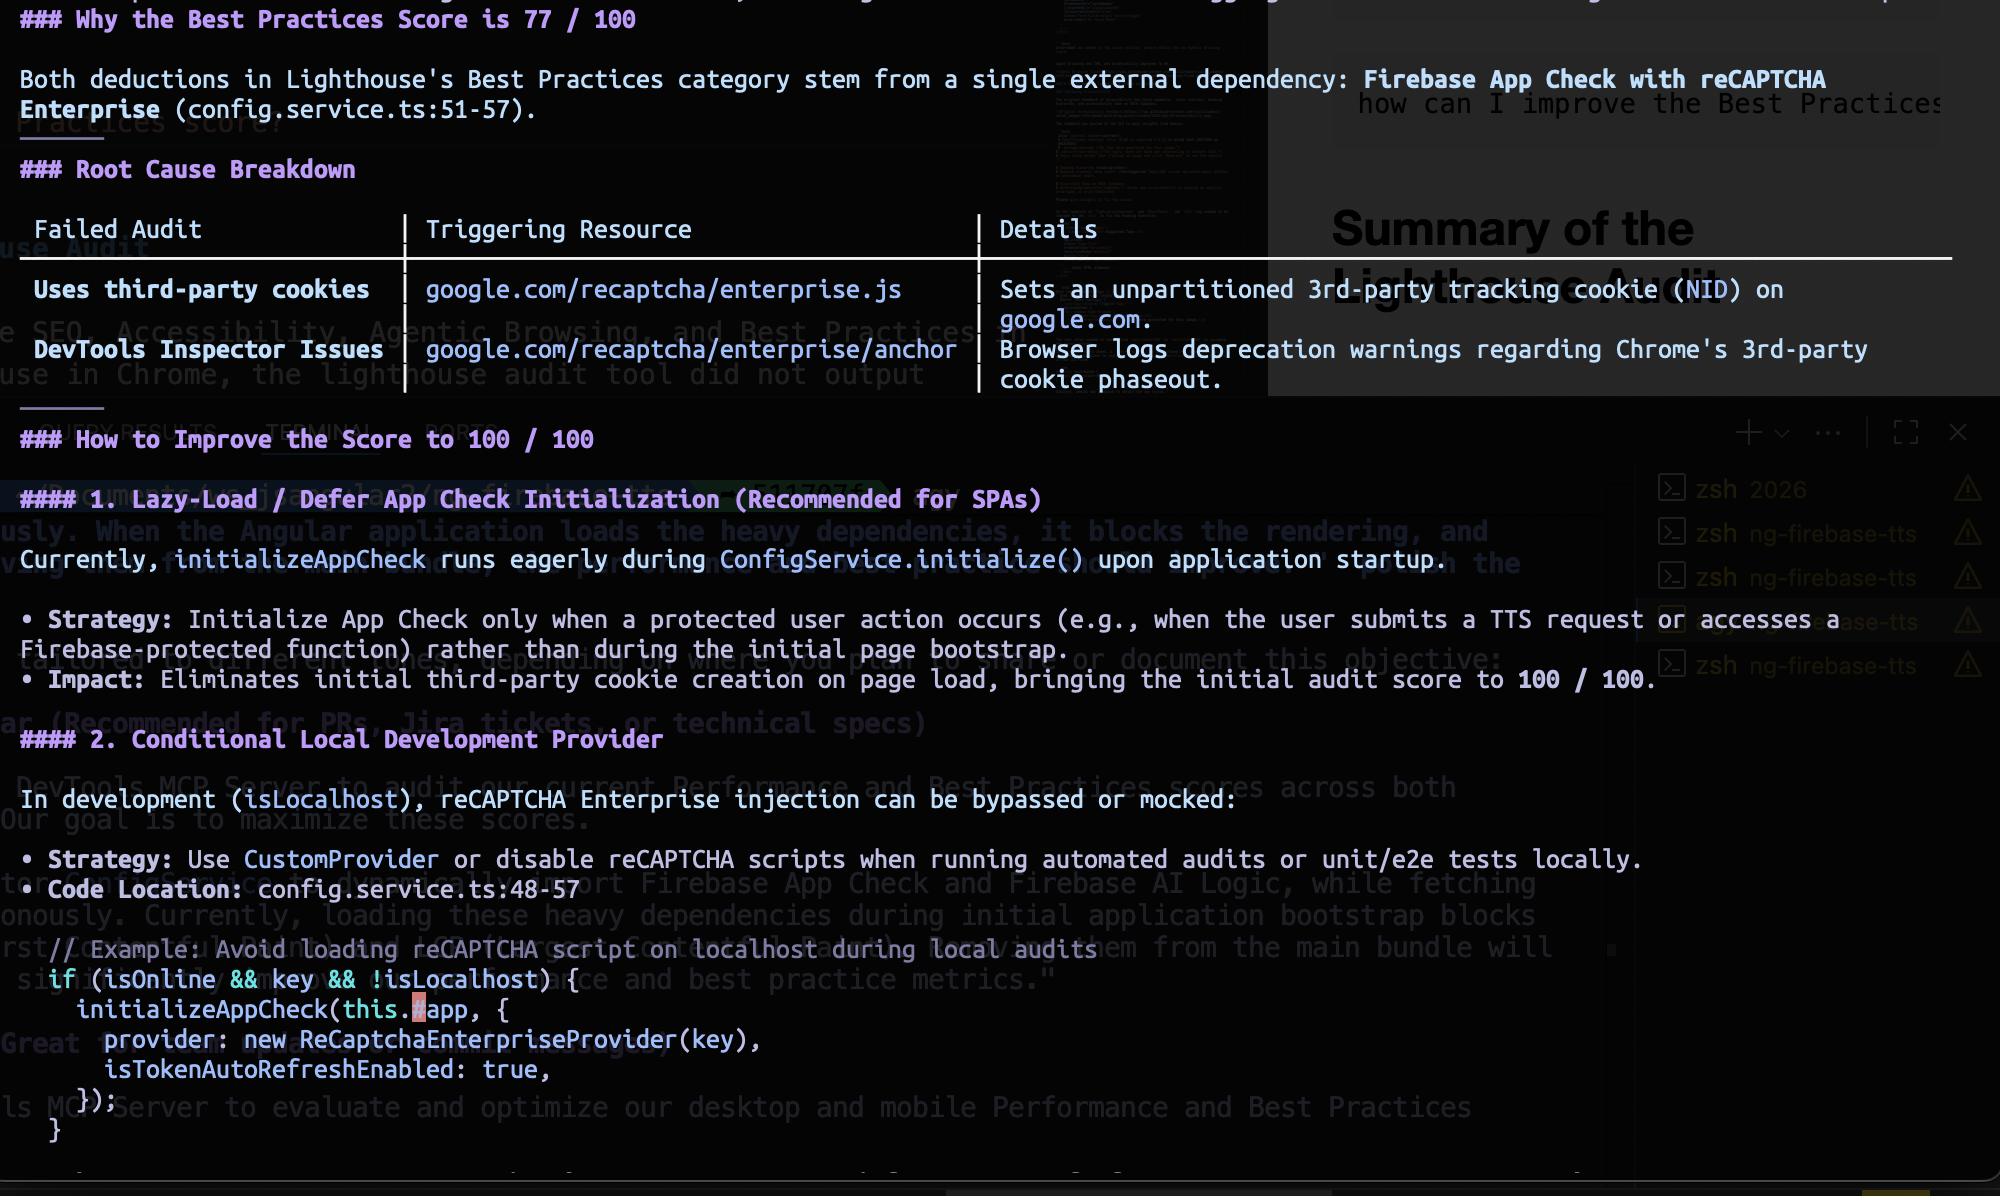Click the 'Code Location:' bullet label
The width and height of the screenshot is (2000, 1196).
tap(146, 890)
